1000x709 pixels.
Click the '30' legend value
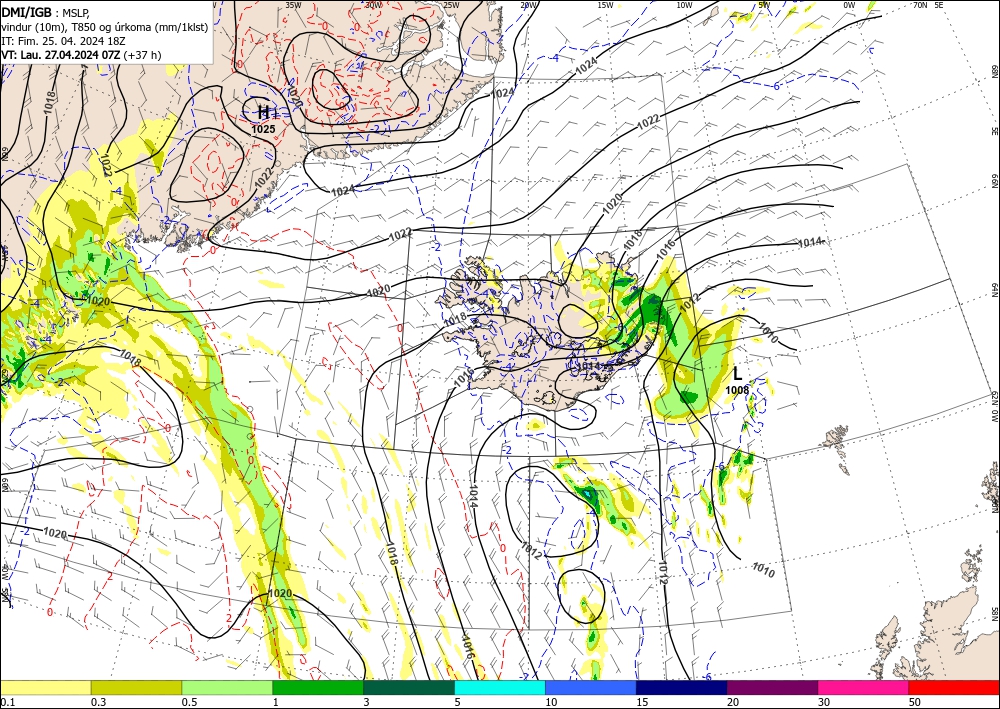click(x=824, y=702)
